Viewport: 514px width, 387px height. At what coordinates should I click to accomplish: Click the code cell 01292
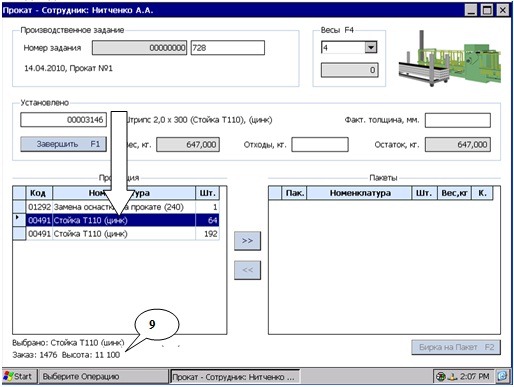click(39, 207)
